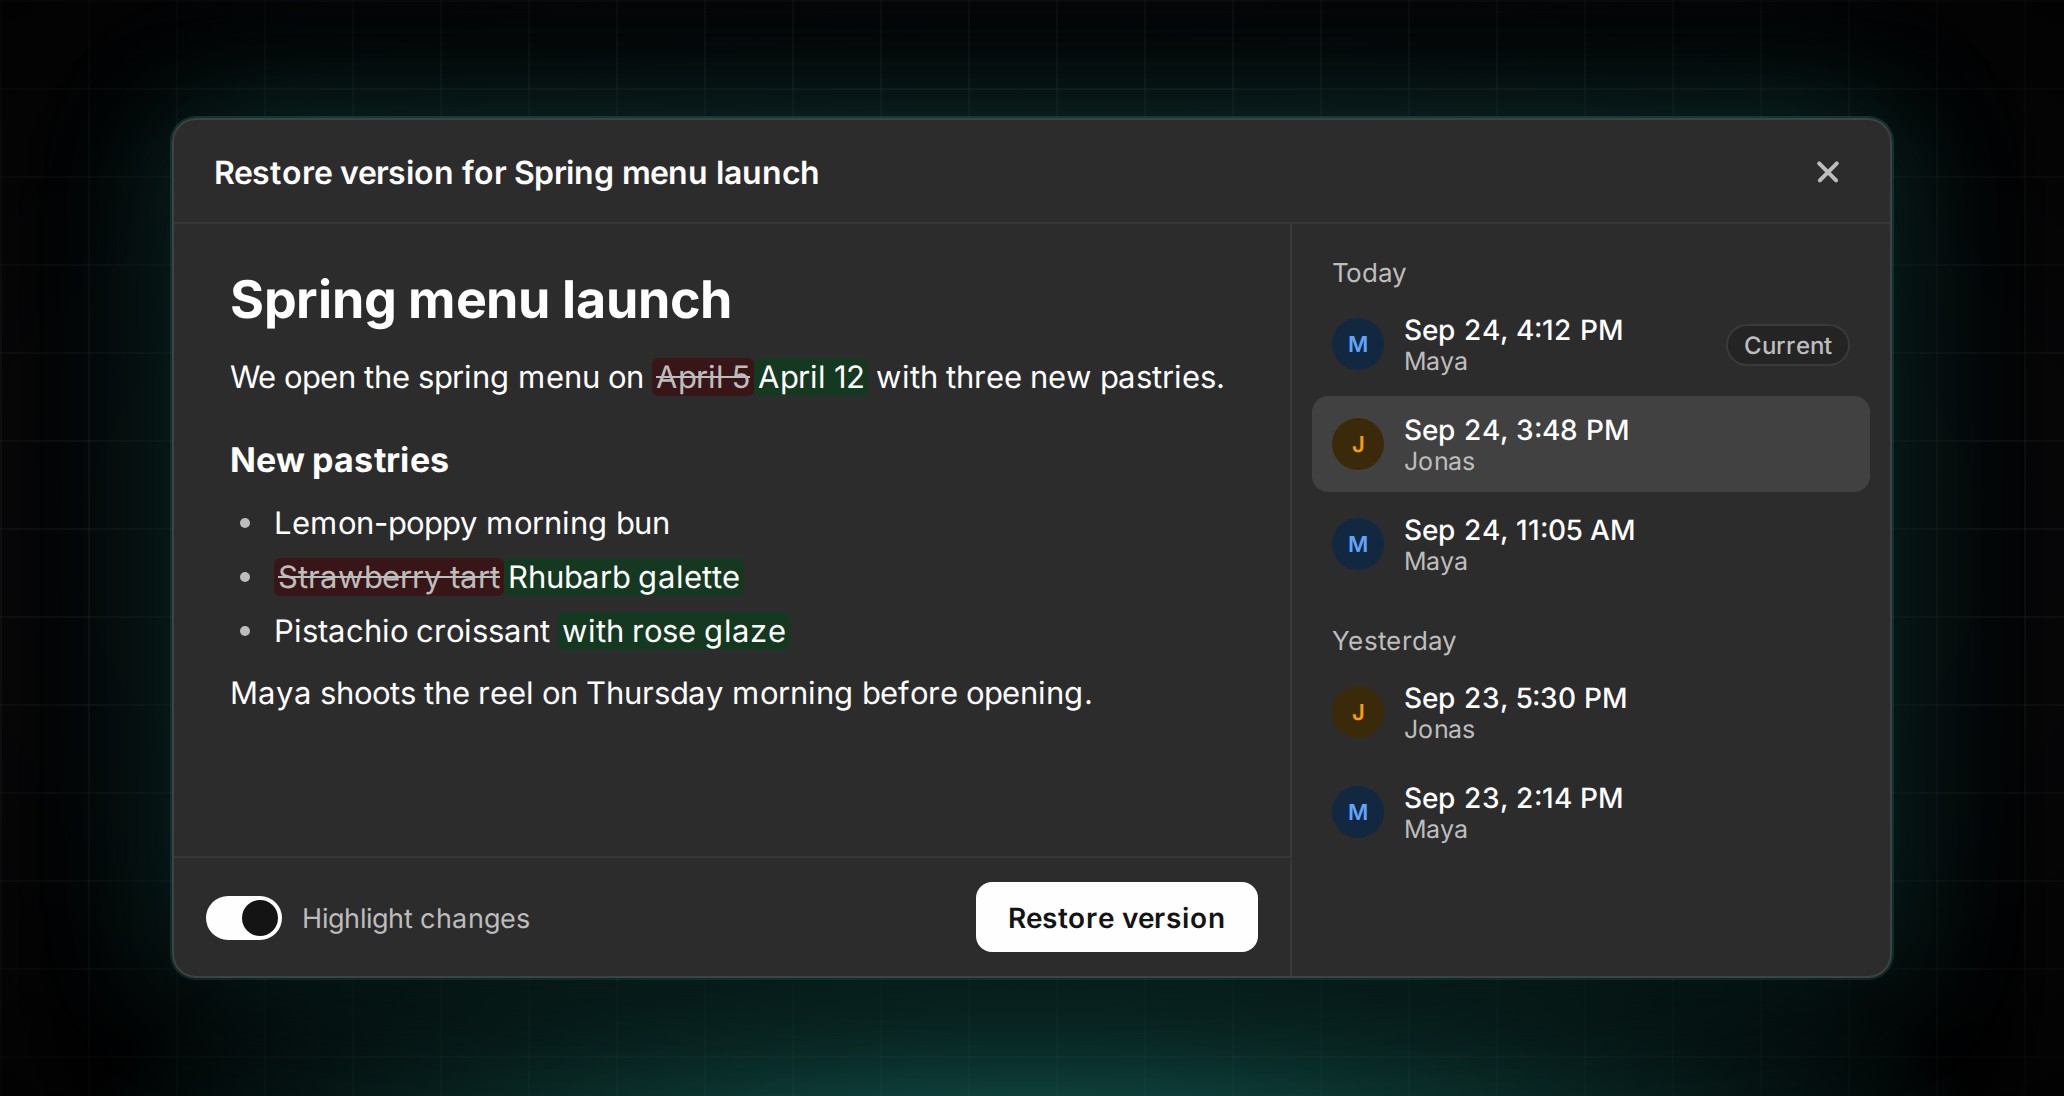Screen dimensions: 2064x1096
Task: Click Maya's avatar for the 4:12 PM version
Action: pos(1358,344)
